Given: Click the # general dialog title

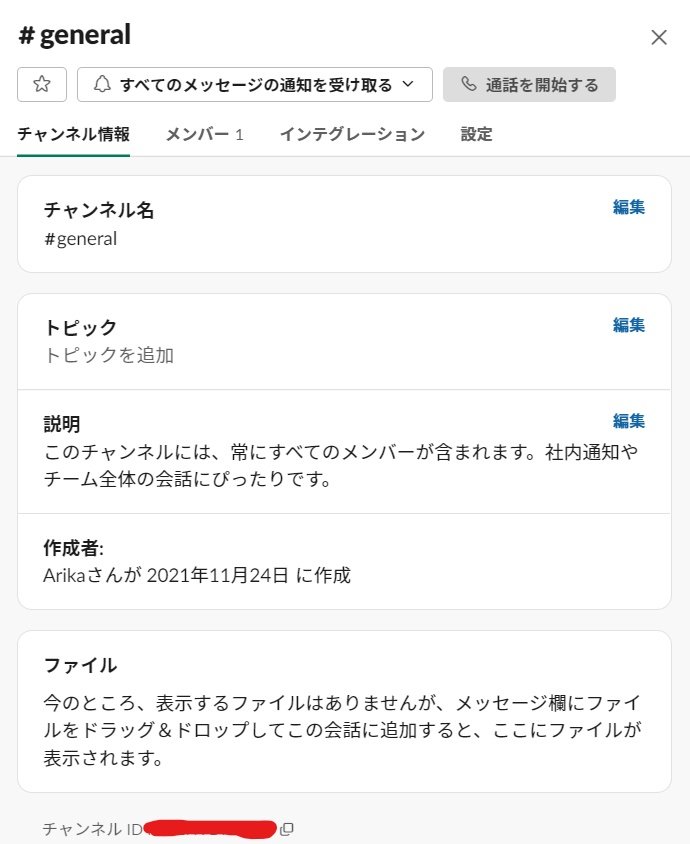Looking at the screenshot, I should tap(75, 35).
